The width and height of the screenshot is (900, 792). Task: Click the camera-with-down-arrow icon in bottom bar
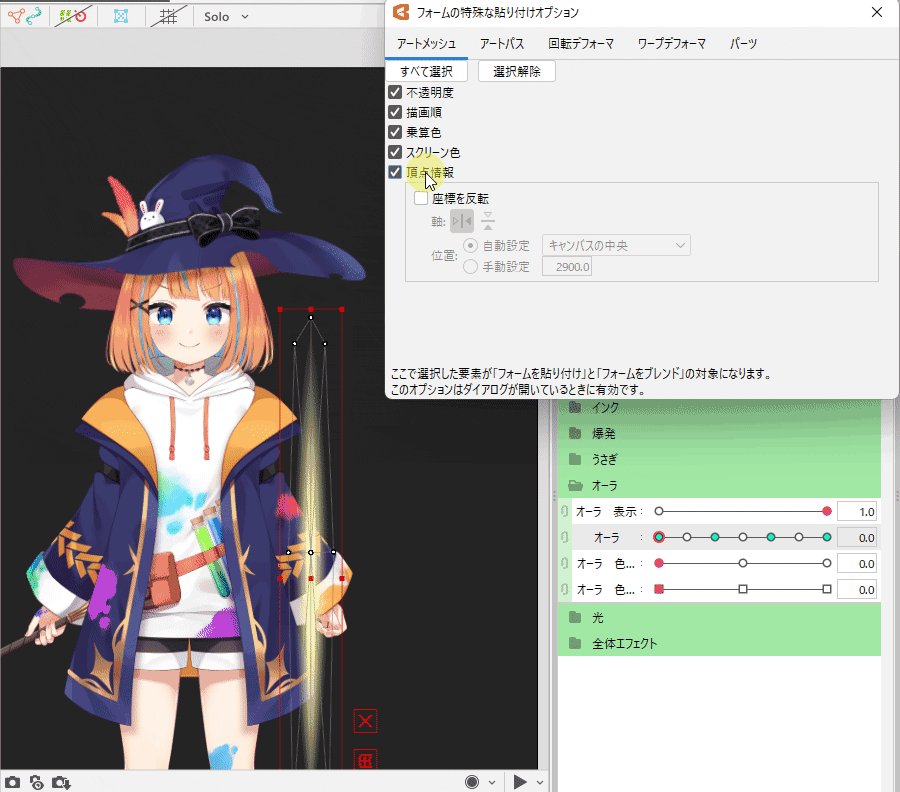[60, 782]
